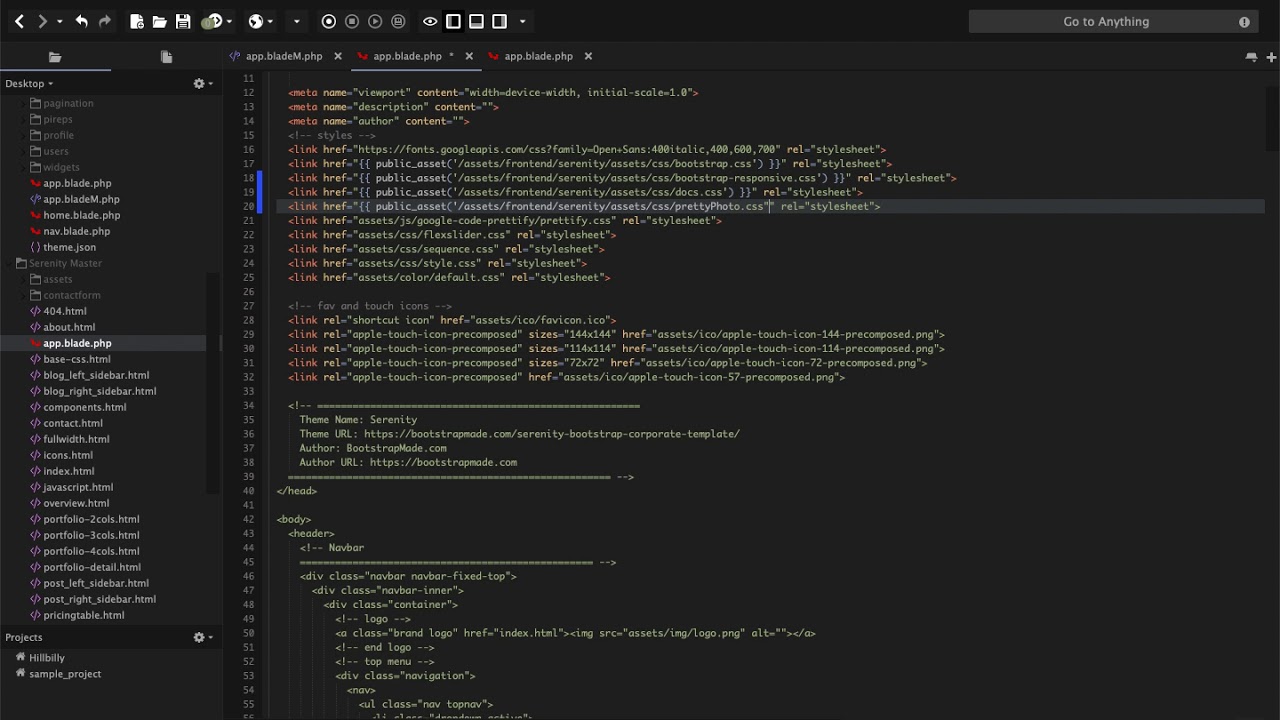This screenshot has height=720, width=1280.
Task: Undo the last edit
Action: (x=81, y=21)
